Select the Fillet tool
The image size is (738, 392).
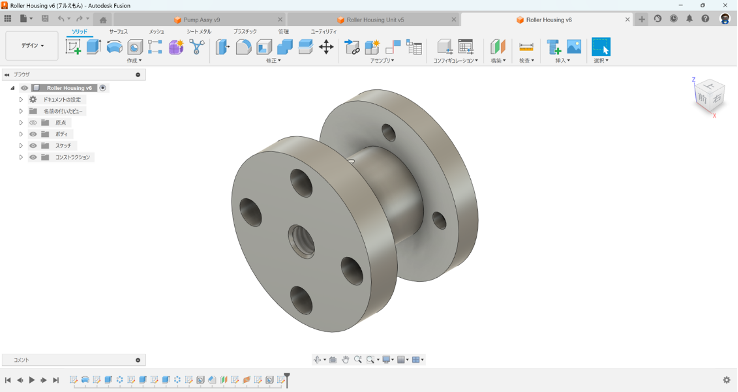pos(243,47)
